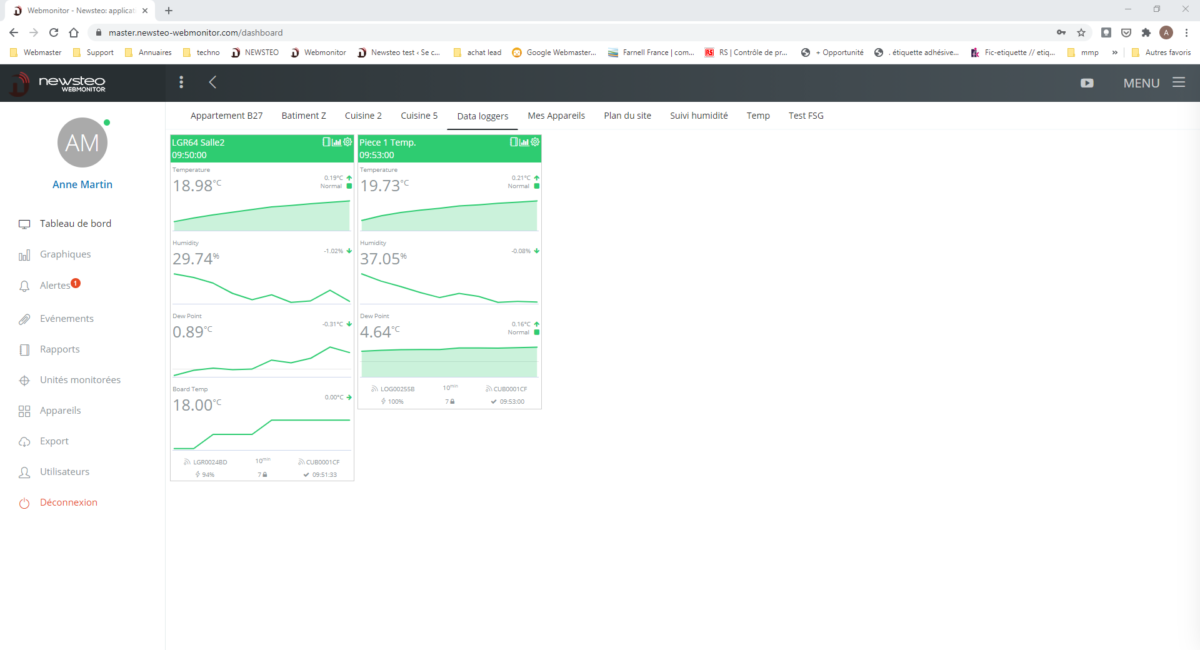Click 37.05% humidity value

[x=384, y=259]
